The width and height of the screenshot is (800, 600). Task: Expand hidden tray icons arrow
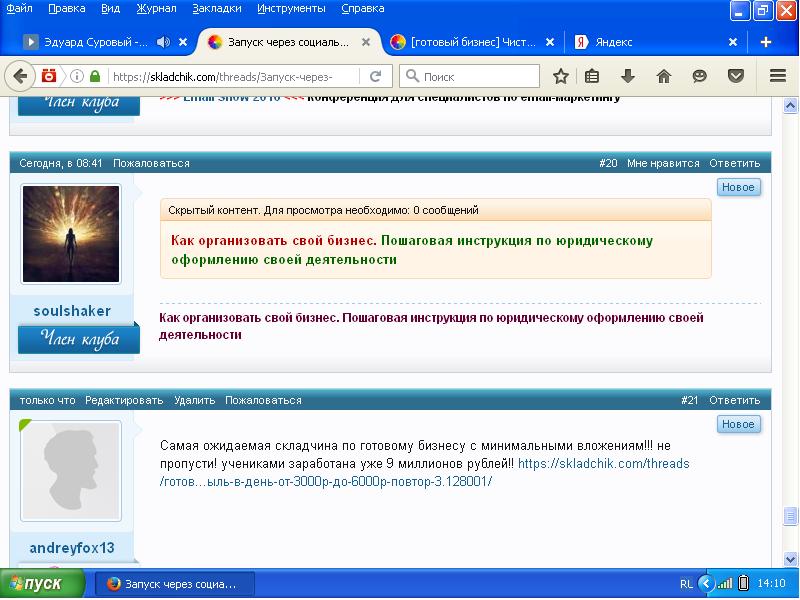[x=707, y=583]
